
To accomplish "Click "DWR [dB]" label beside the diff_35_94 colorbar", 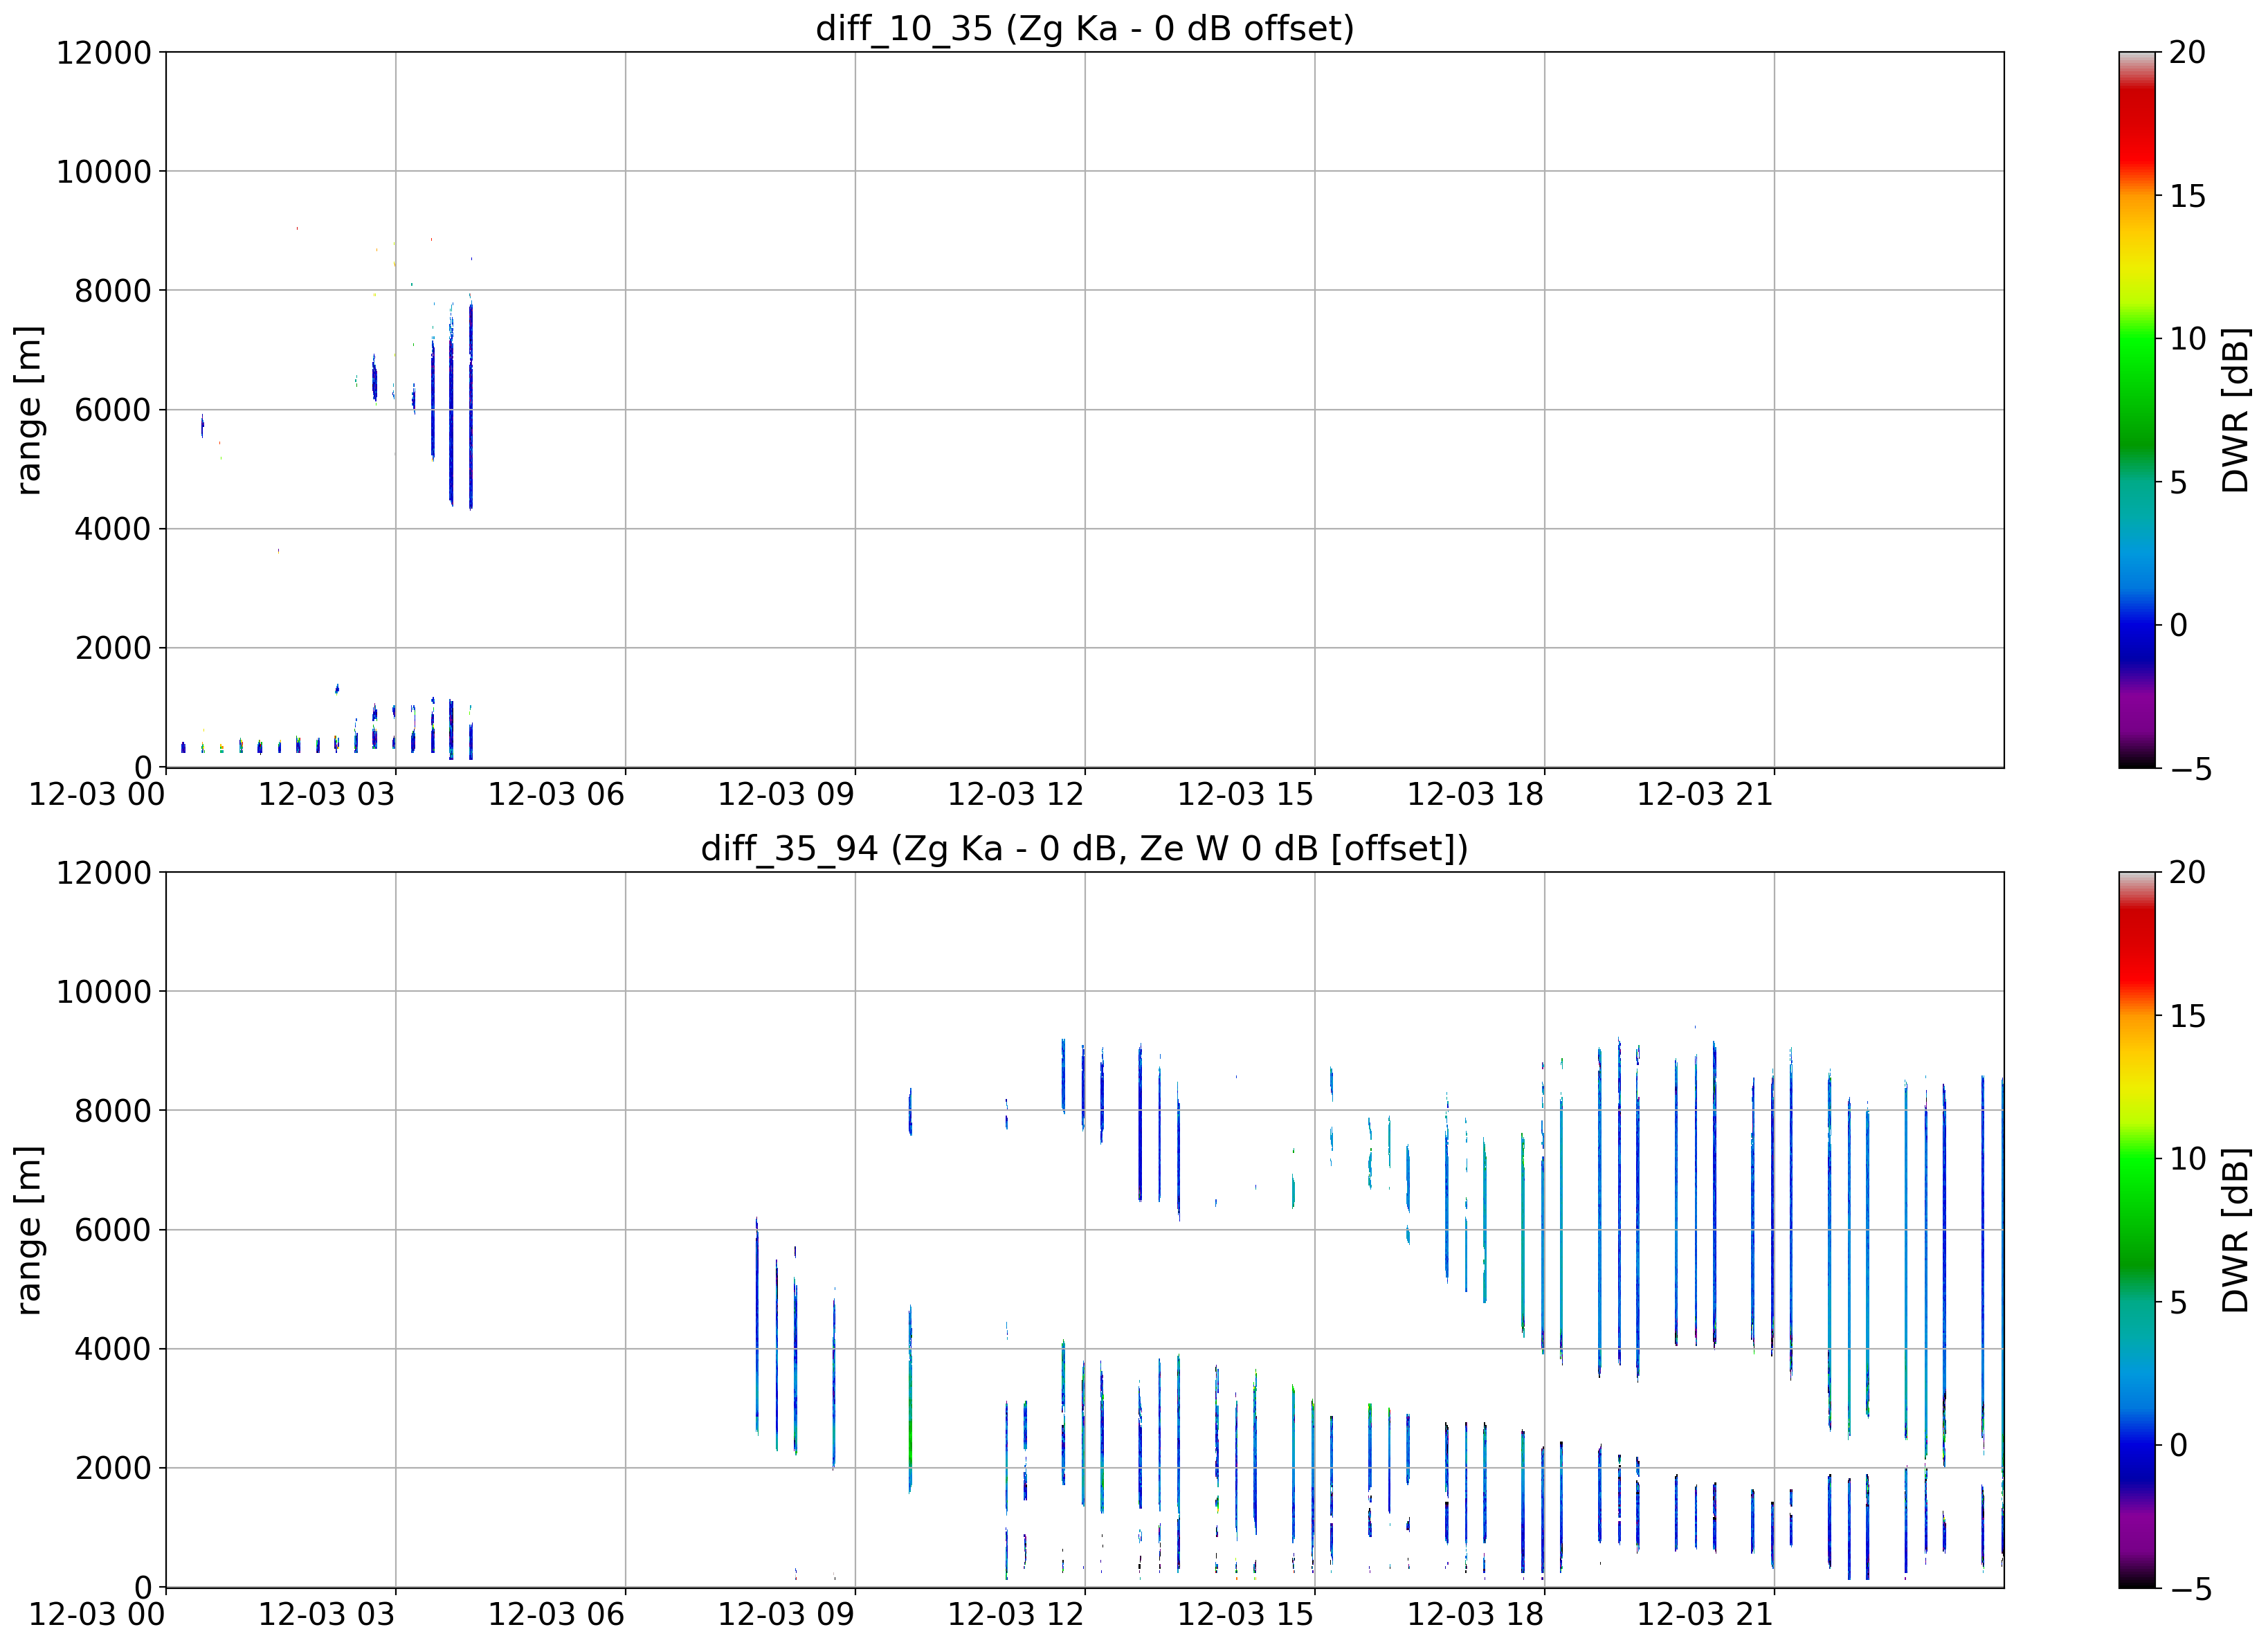I will 2236,1230.
